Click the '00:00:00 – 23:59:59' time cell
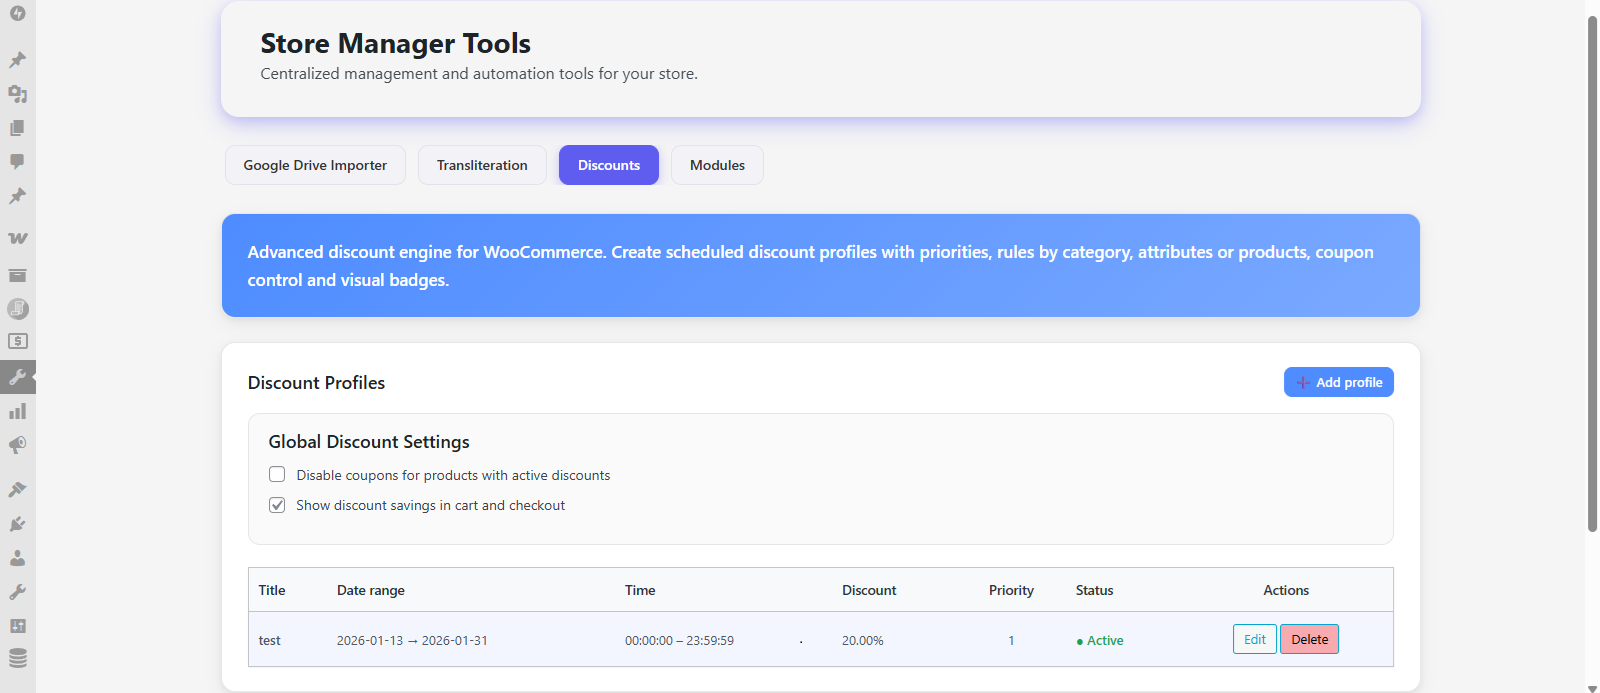The image size is (1600, 693). click(x=679, y=640)
